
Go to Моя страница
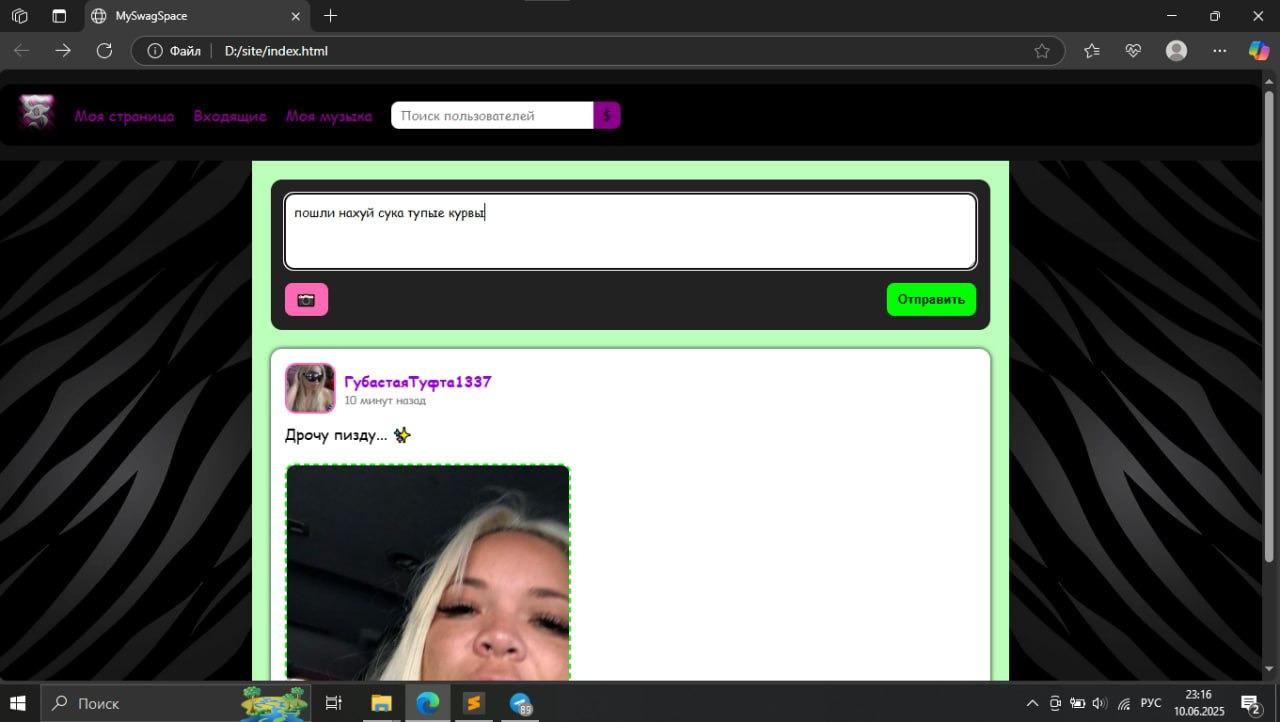tap(124, 116)
